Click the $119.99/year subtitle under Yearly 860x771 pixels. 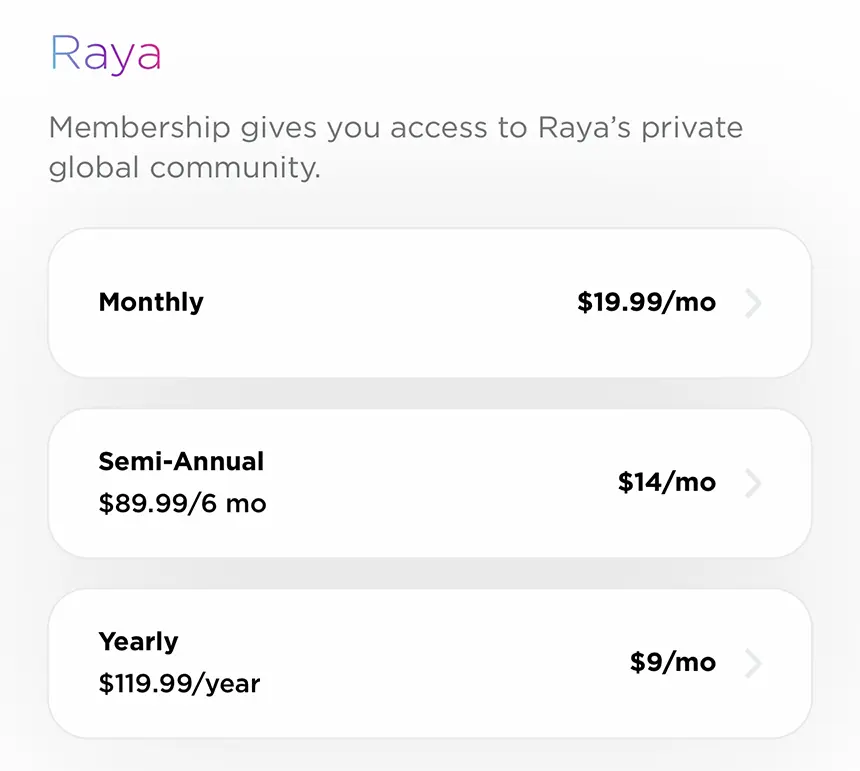tap(178, 684)
